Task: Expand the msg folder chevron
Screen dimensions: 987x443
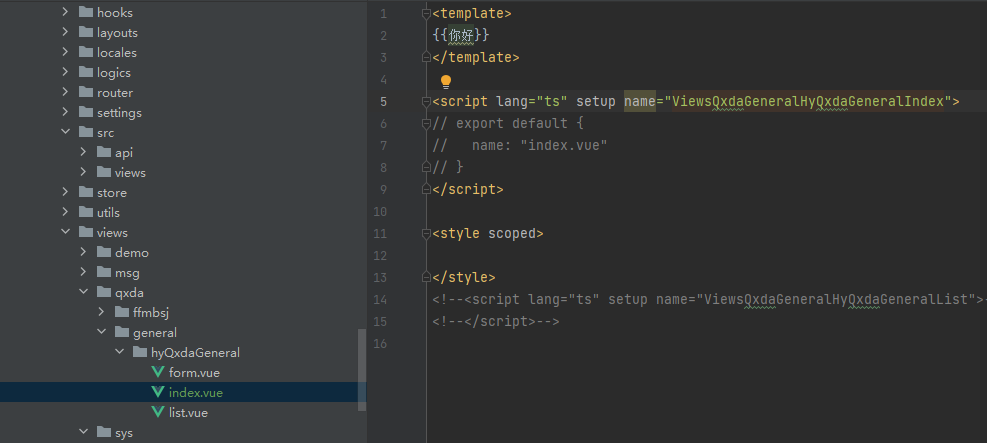Action: click(83, 272)
